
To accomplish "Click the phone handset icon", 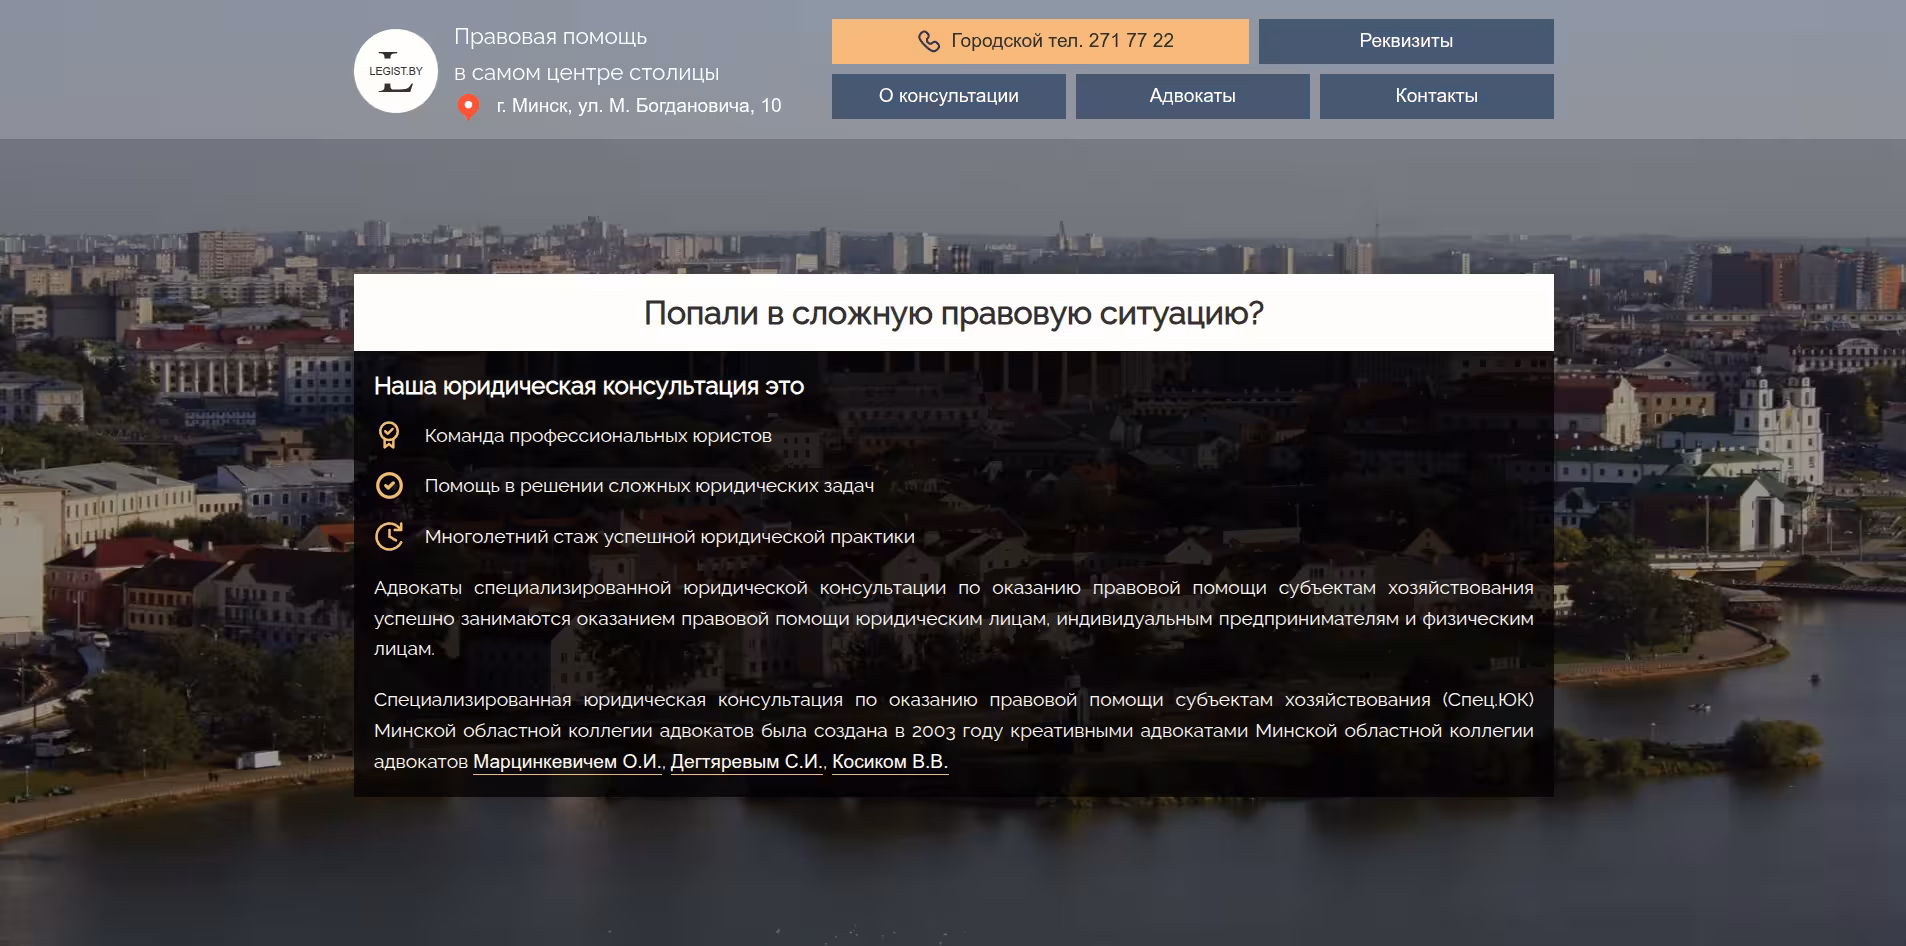I will [x=928, y=41].
